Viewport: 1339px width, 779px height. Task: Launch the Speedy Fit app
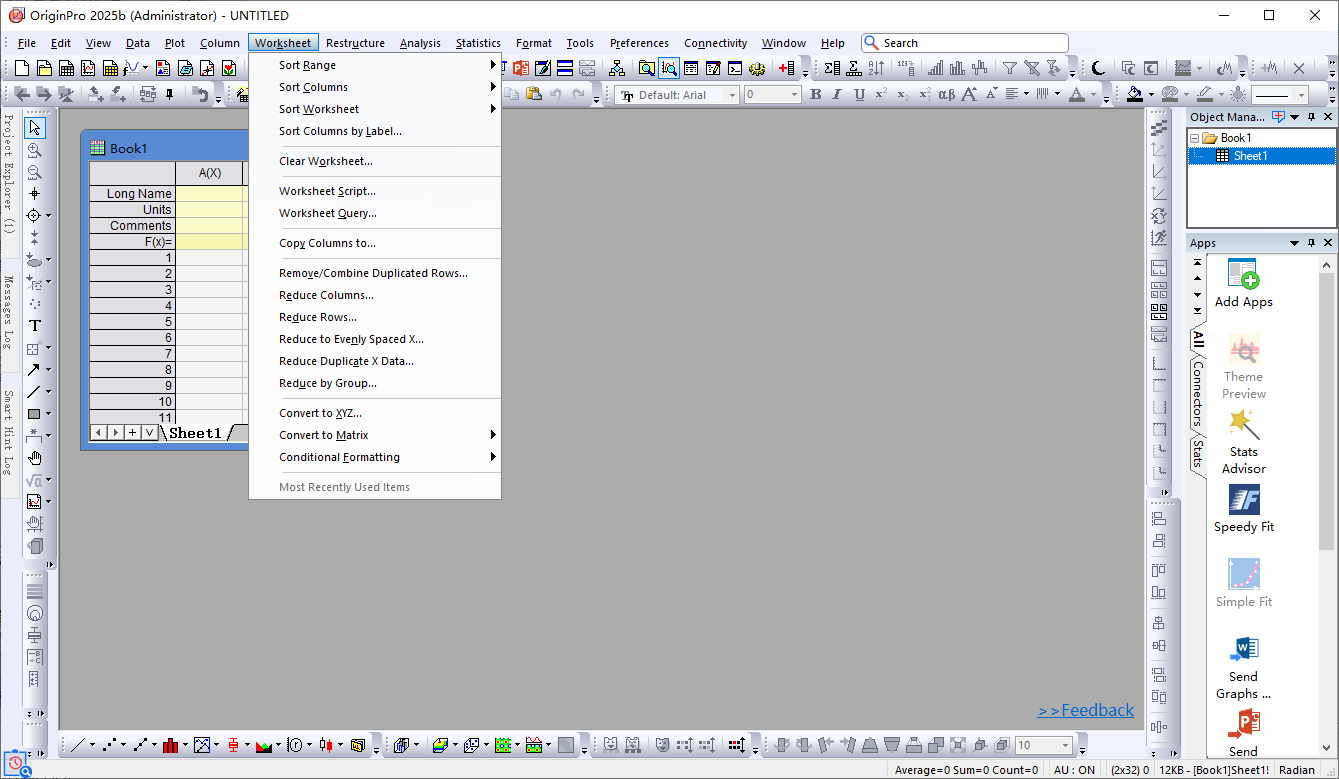pyautogui.click(x=1243, y=509)
